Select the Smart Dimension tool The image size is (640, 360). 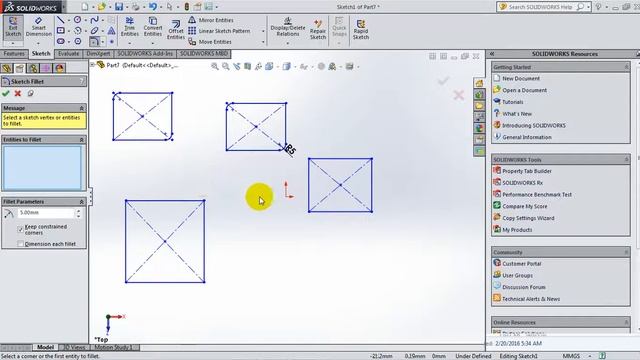pos(38,27)
